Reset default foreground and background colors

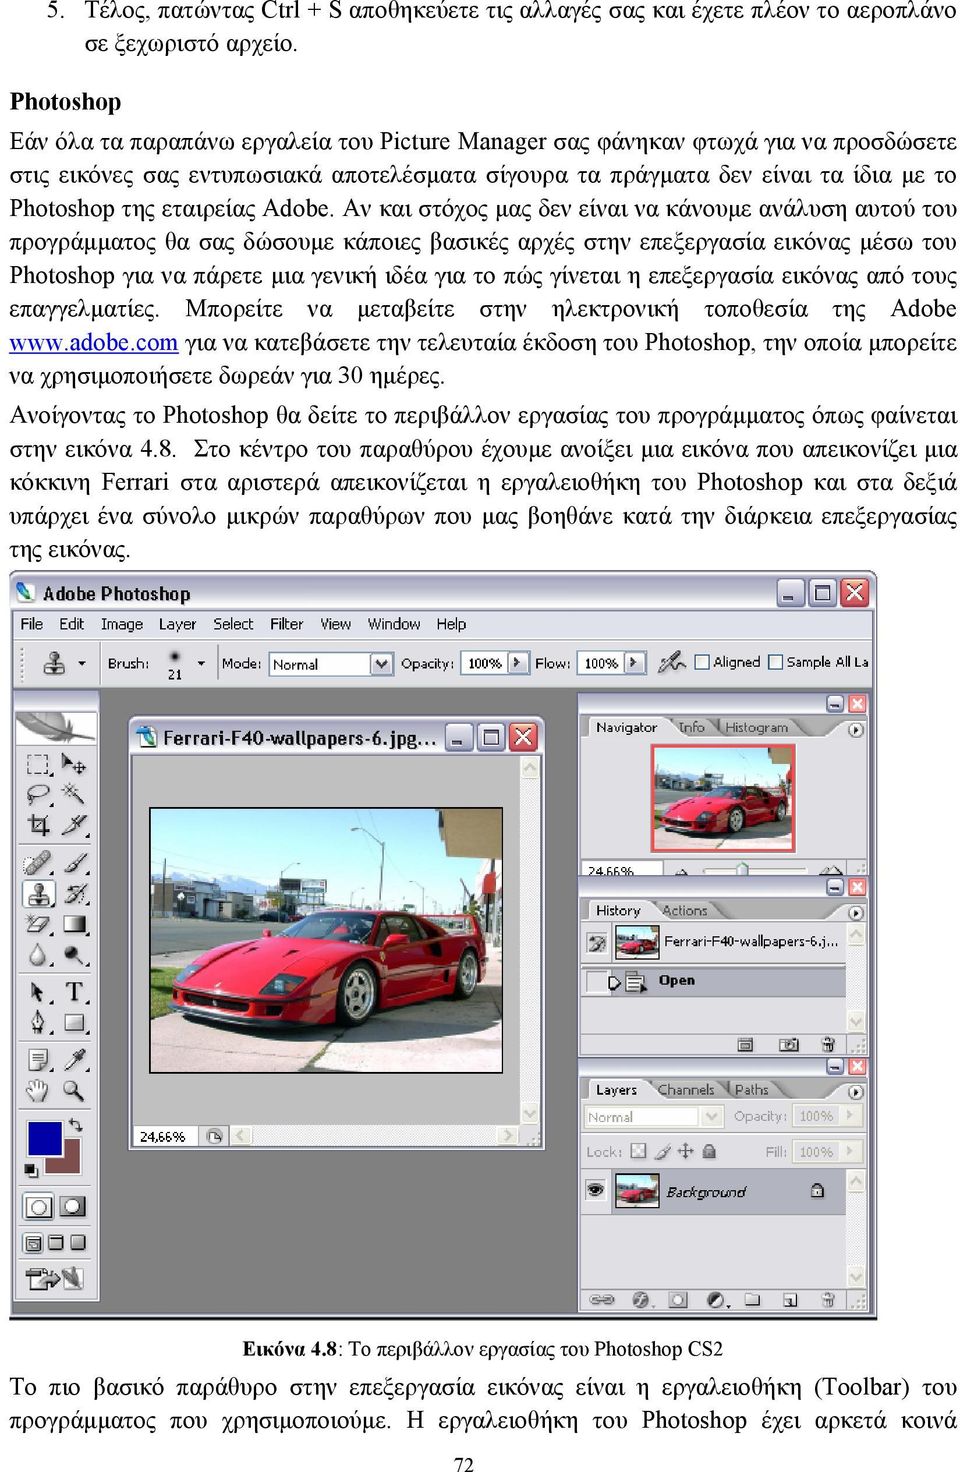(x=32, y=1170)
